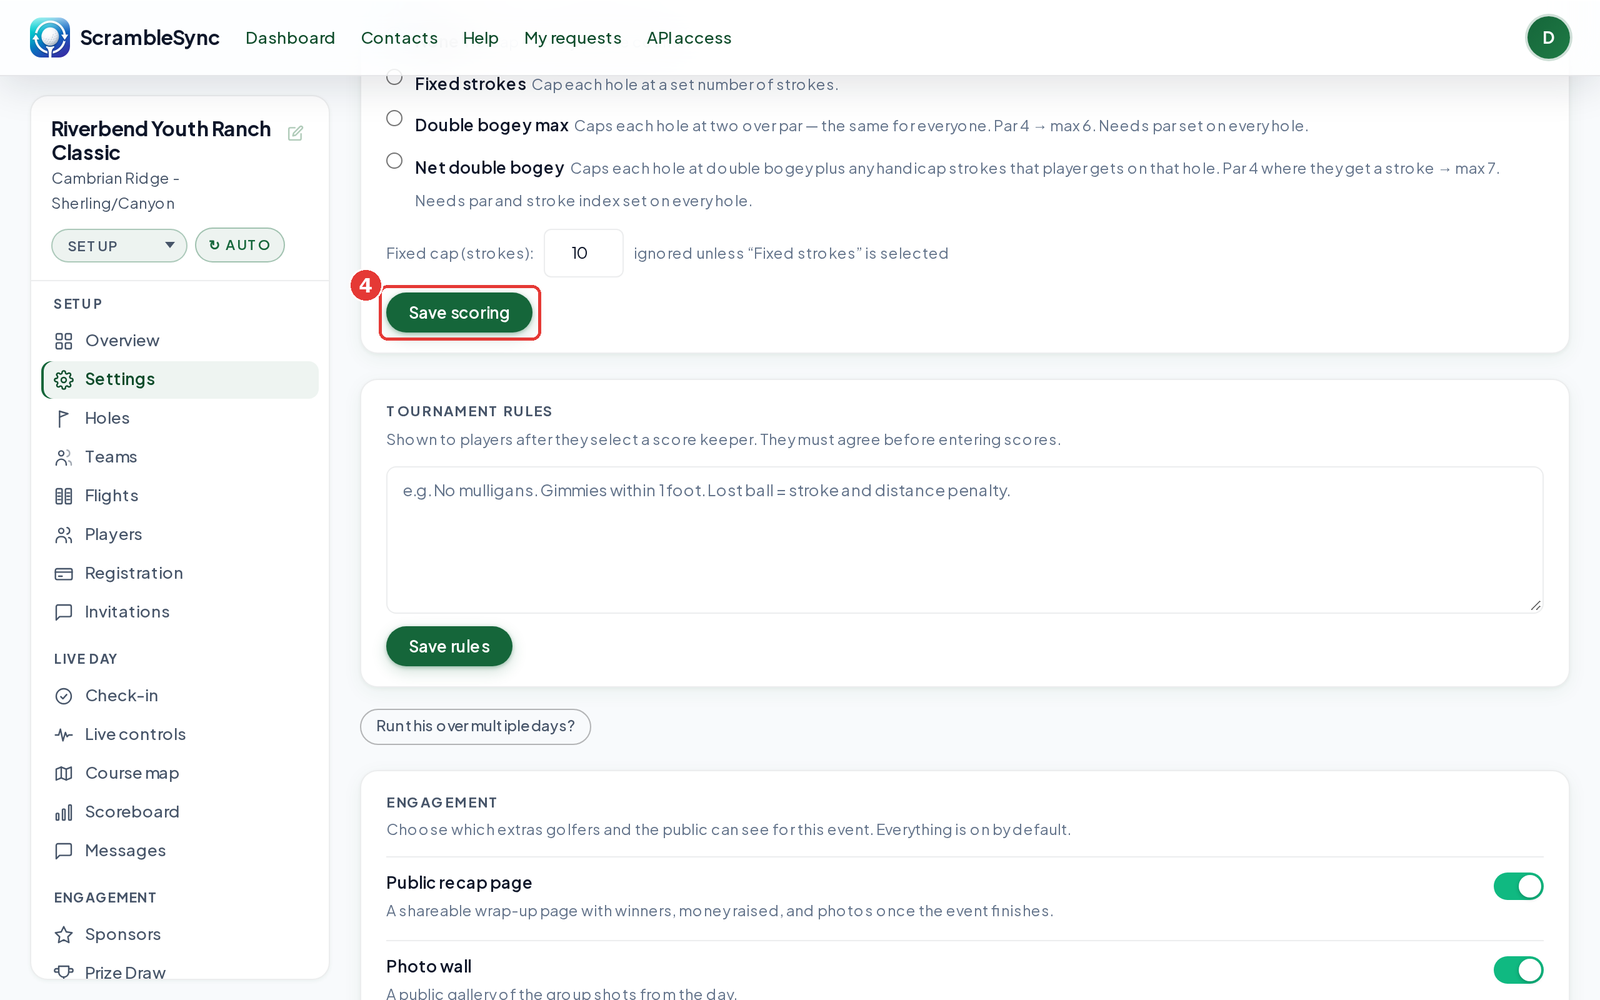
Task: Click the Fixed cap strokes input field
Action: point(584,254)
